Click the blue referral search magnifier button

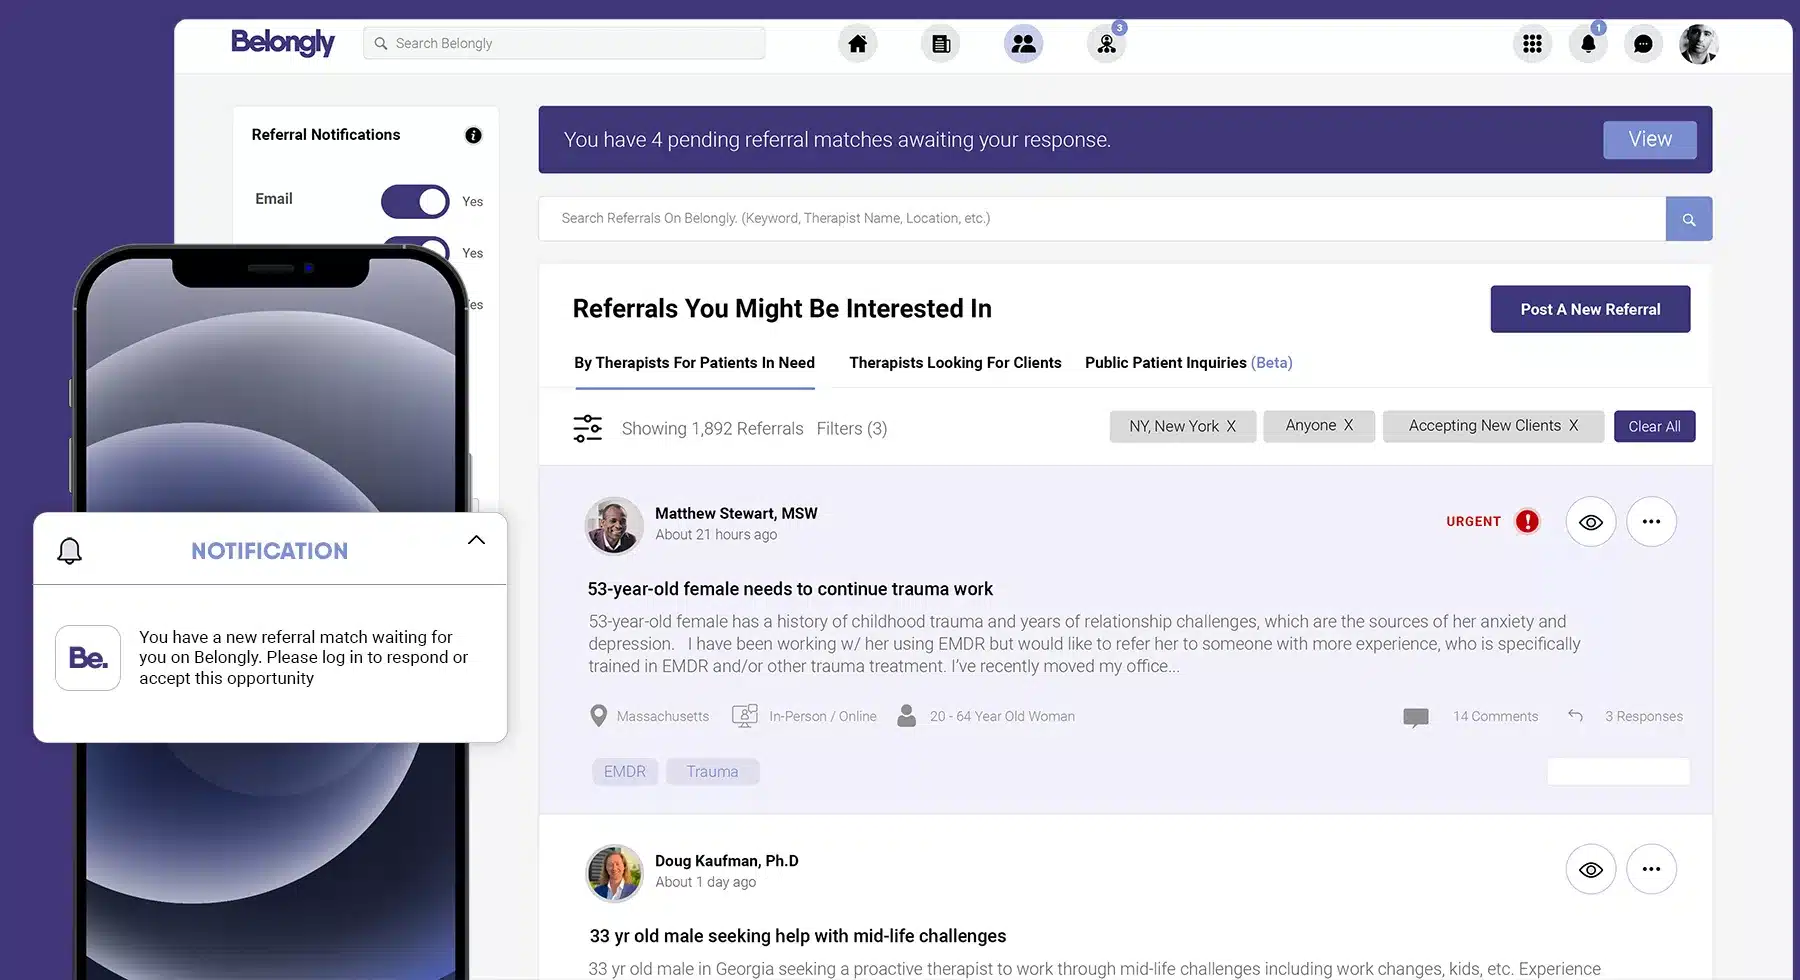click(x=1688, y=219)
